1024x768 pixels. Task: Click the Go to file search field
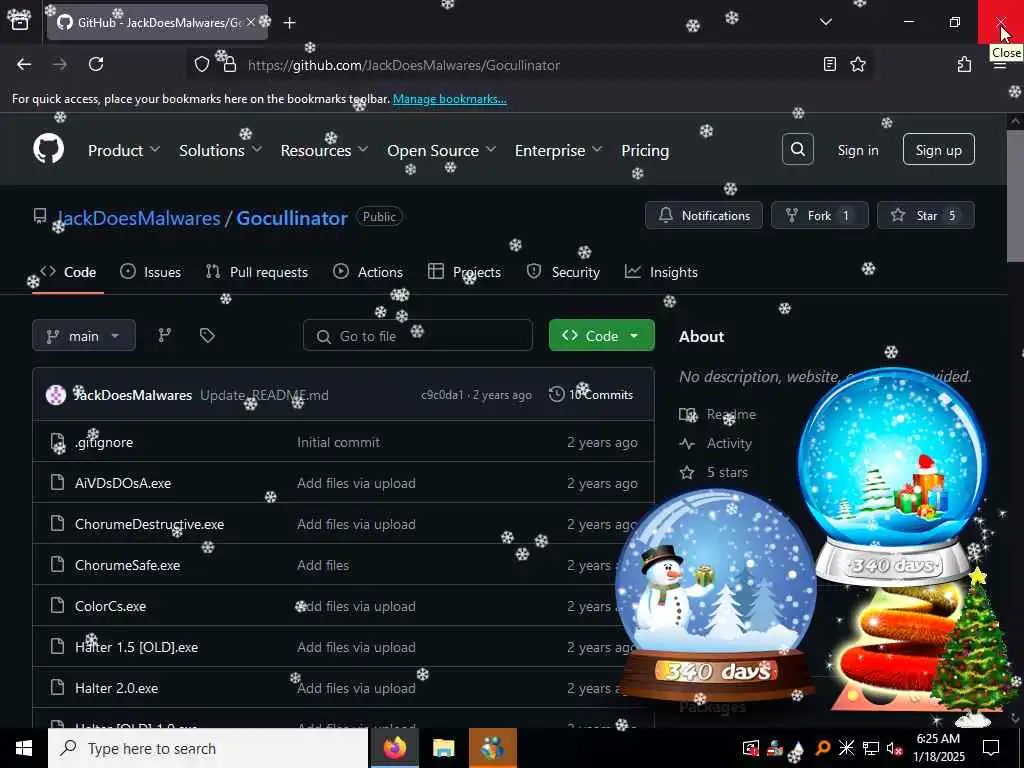point(418,336)
